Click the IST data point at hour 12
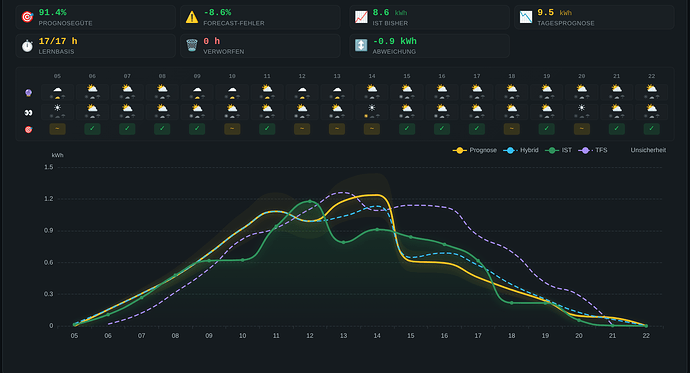 [x=310, y=201]
